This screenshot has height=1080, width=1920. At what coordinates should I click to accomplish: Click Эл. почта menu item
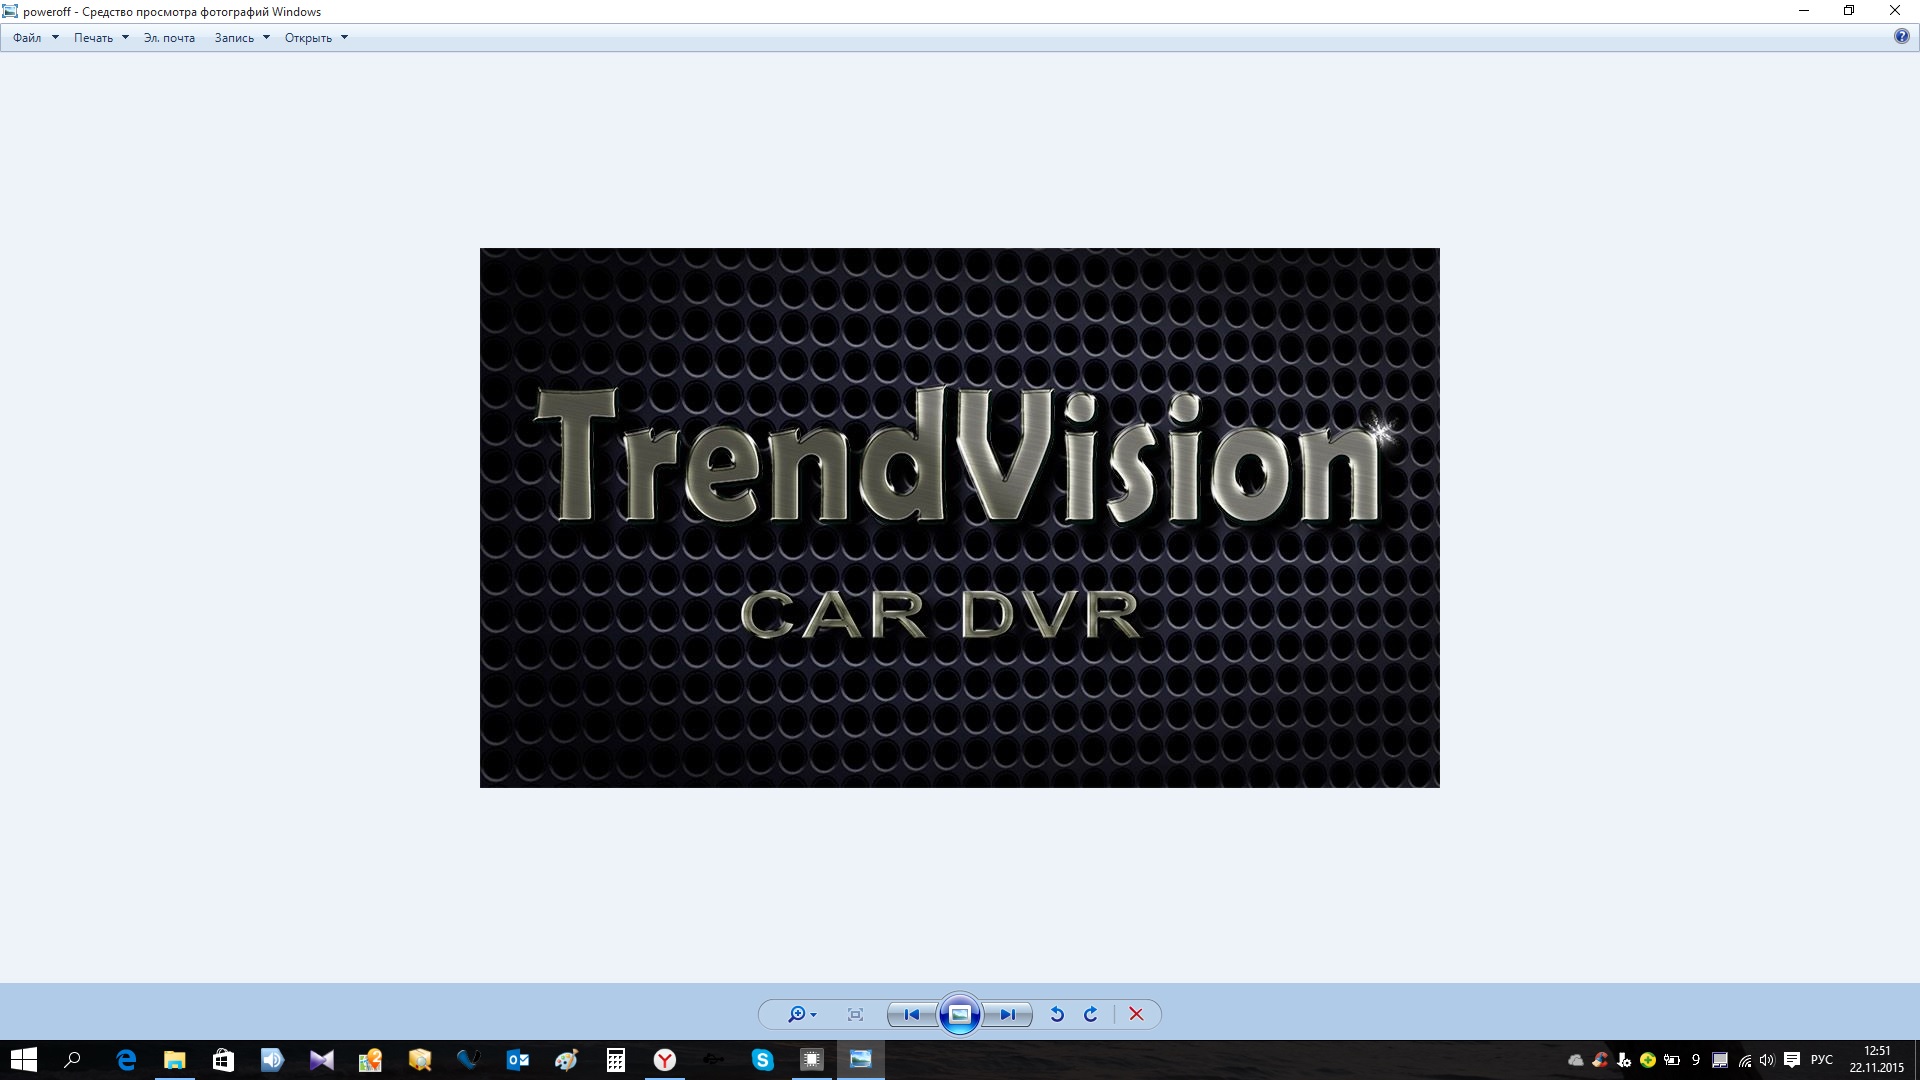[x=169, y=38]
